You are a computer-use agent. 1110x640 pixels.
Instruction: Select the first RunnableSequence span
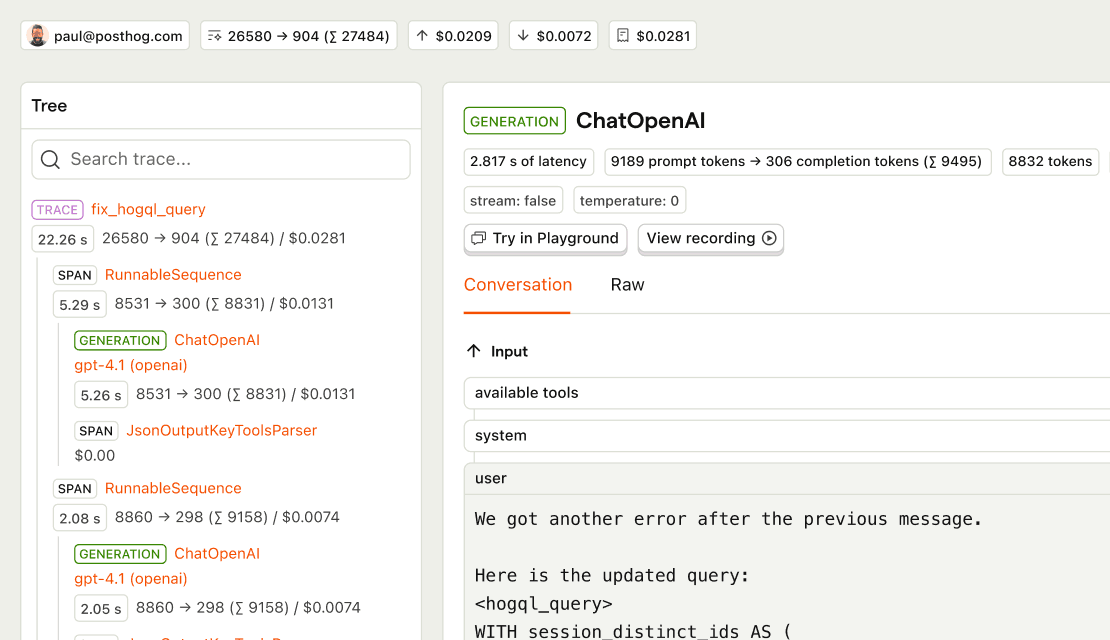173,275
